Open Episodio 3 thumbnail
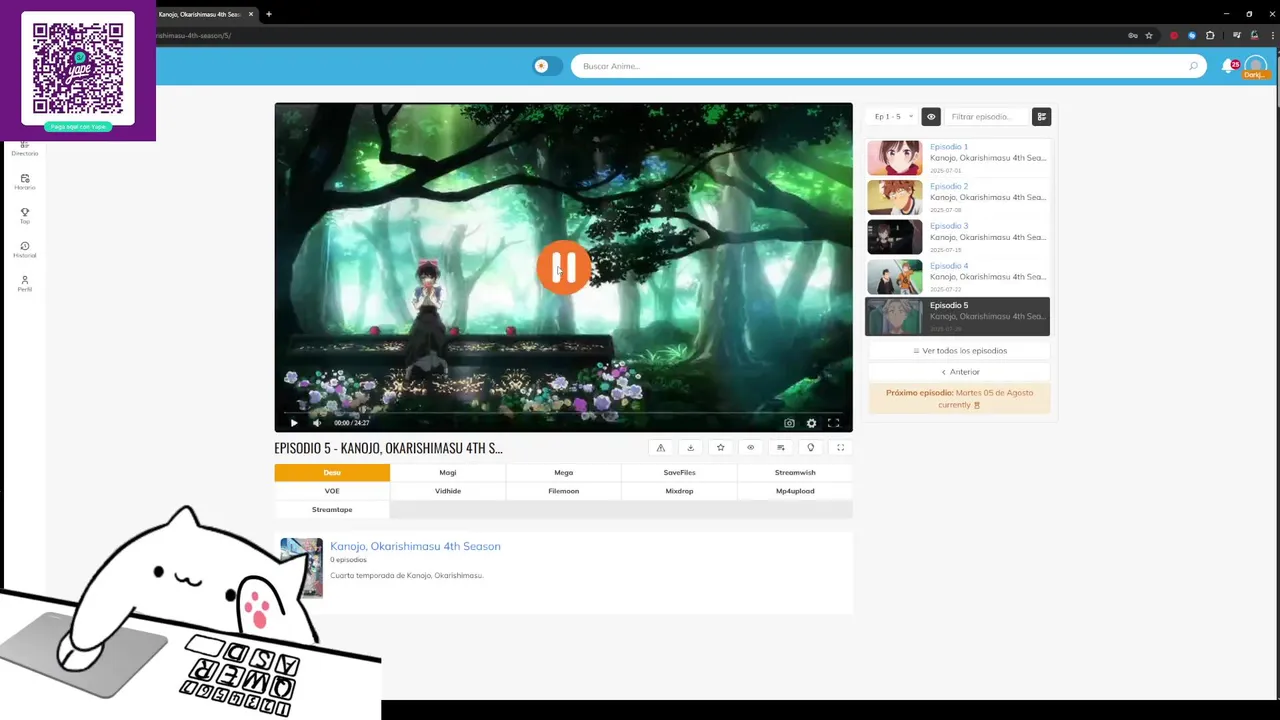 click(x=895, y=237)
